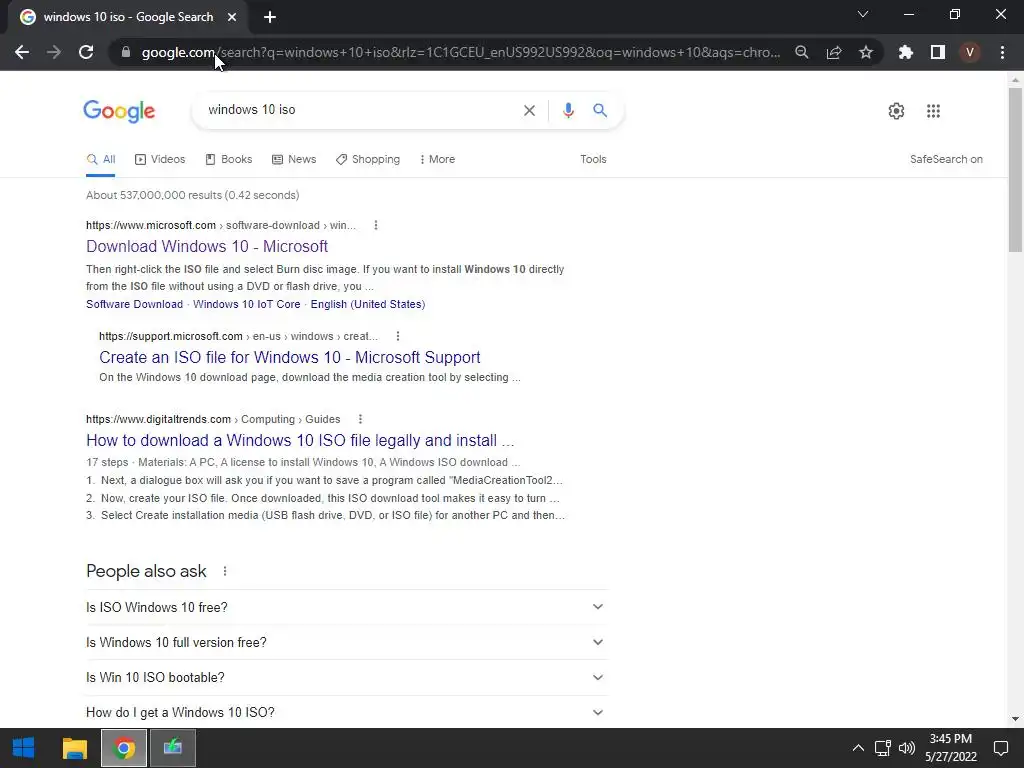
Task: Open the Windows Start menu
Action: [24, 748]
